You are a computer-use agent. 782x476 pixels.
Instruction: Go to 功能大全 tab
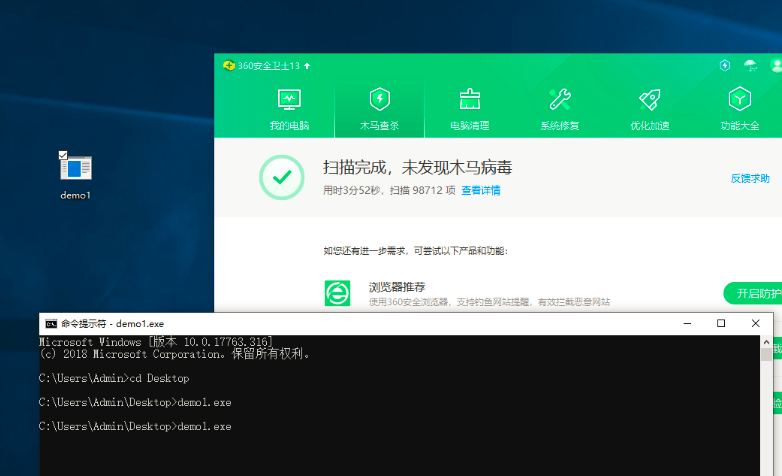tap(740, 110)
